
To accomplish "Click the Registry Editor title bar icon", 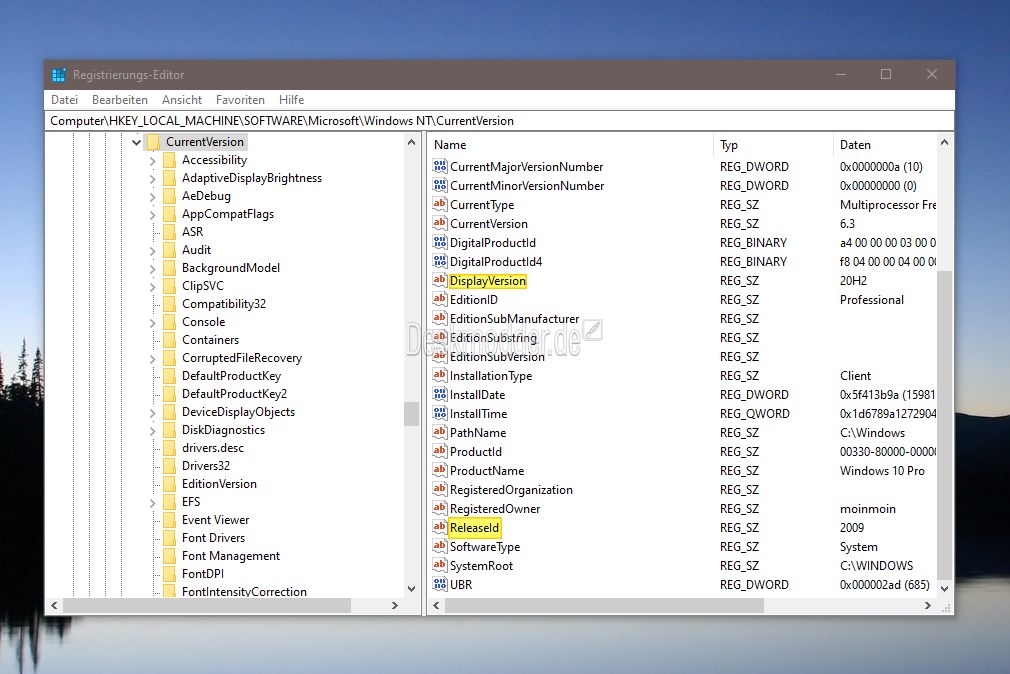I will (x=59, y=75).
